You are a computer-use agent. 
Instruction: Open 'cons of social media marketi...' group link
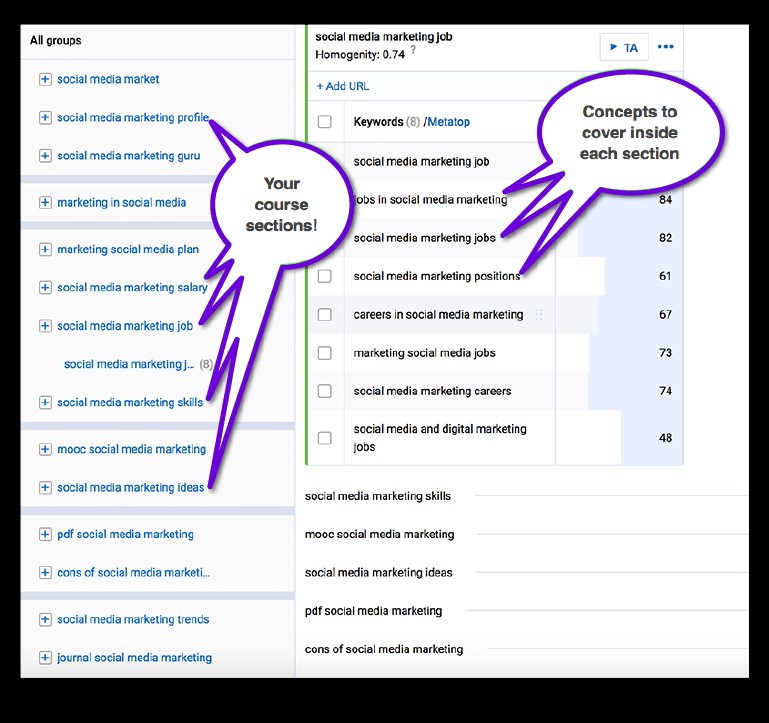coord(133,572)
